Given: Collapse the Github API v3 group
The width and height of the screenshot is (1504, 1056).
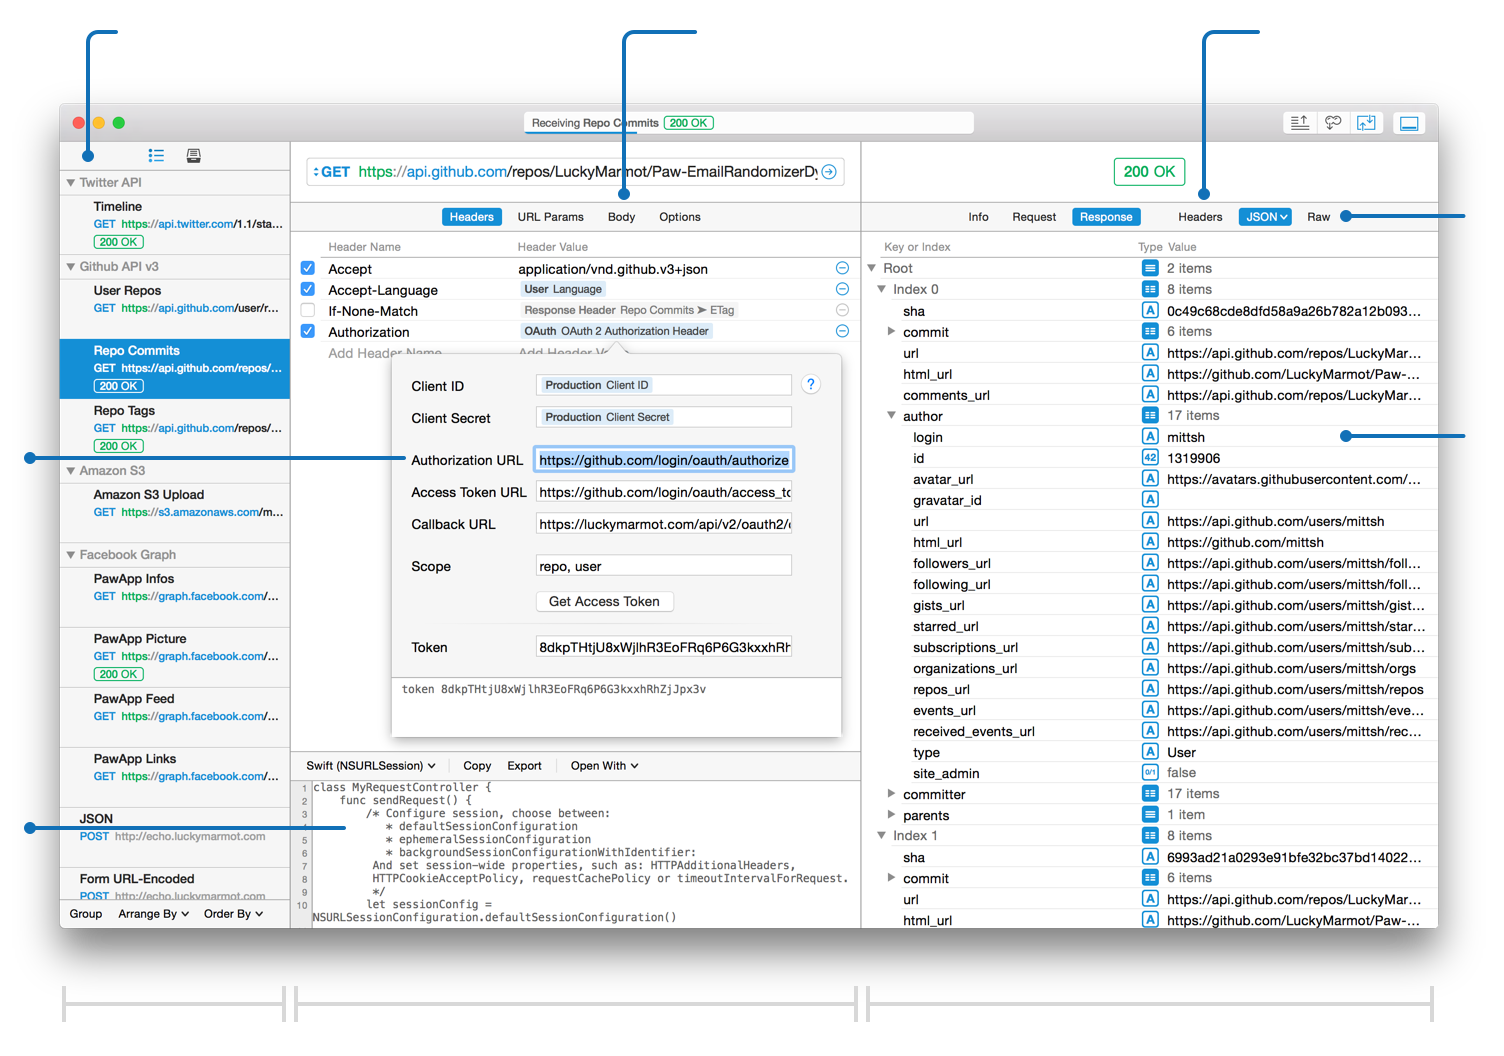Looking at the screenshot, I should click(x=71, y=267).
